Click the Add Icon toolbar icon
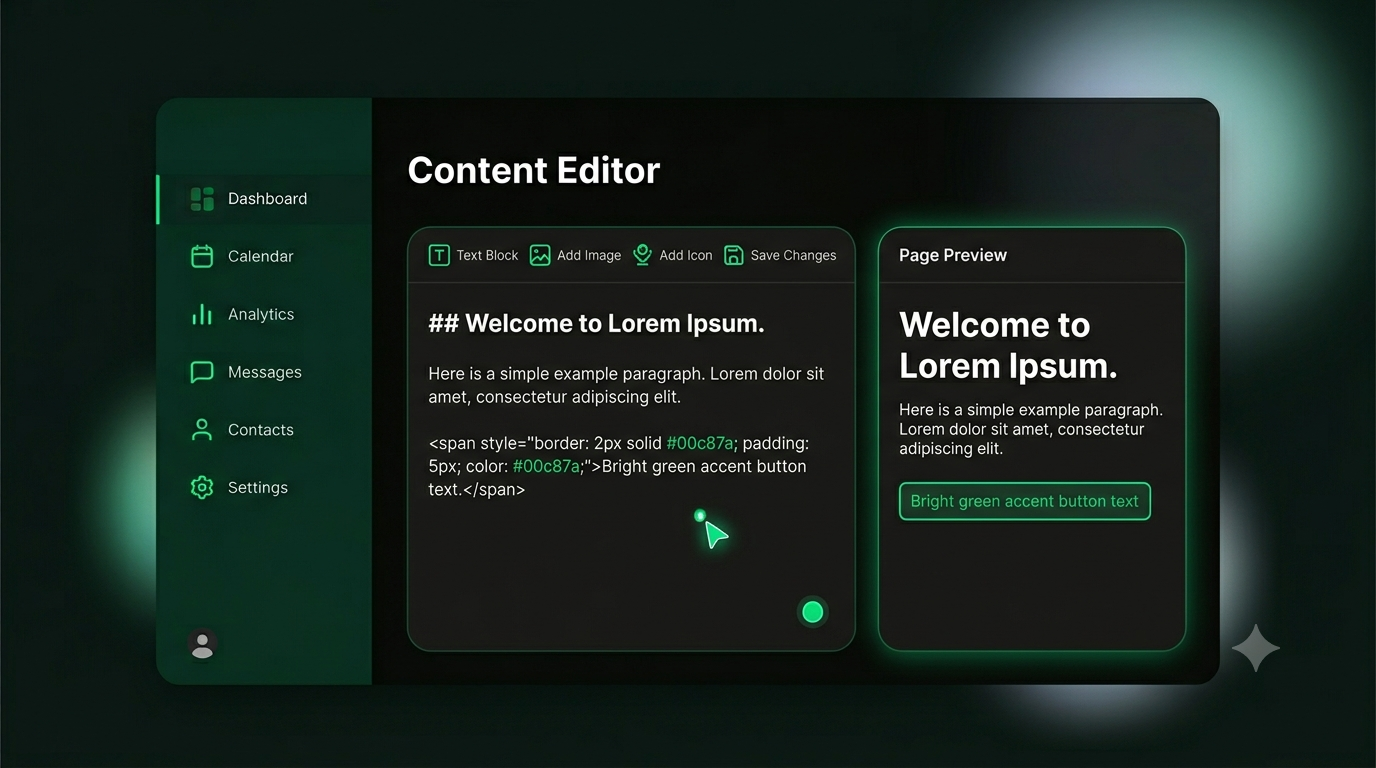 click(x=642, y=255)
